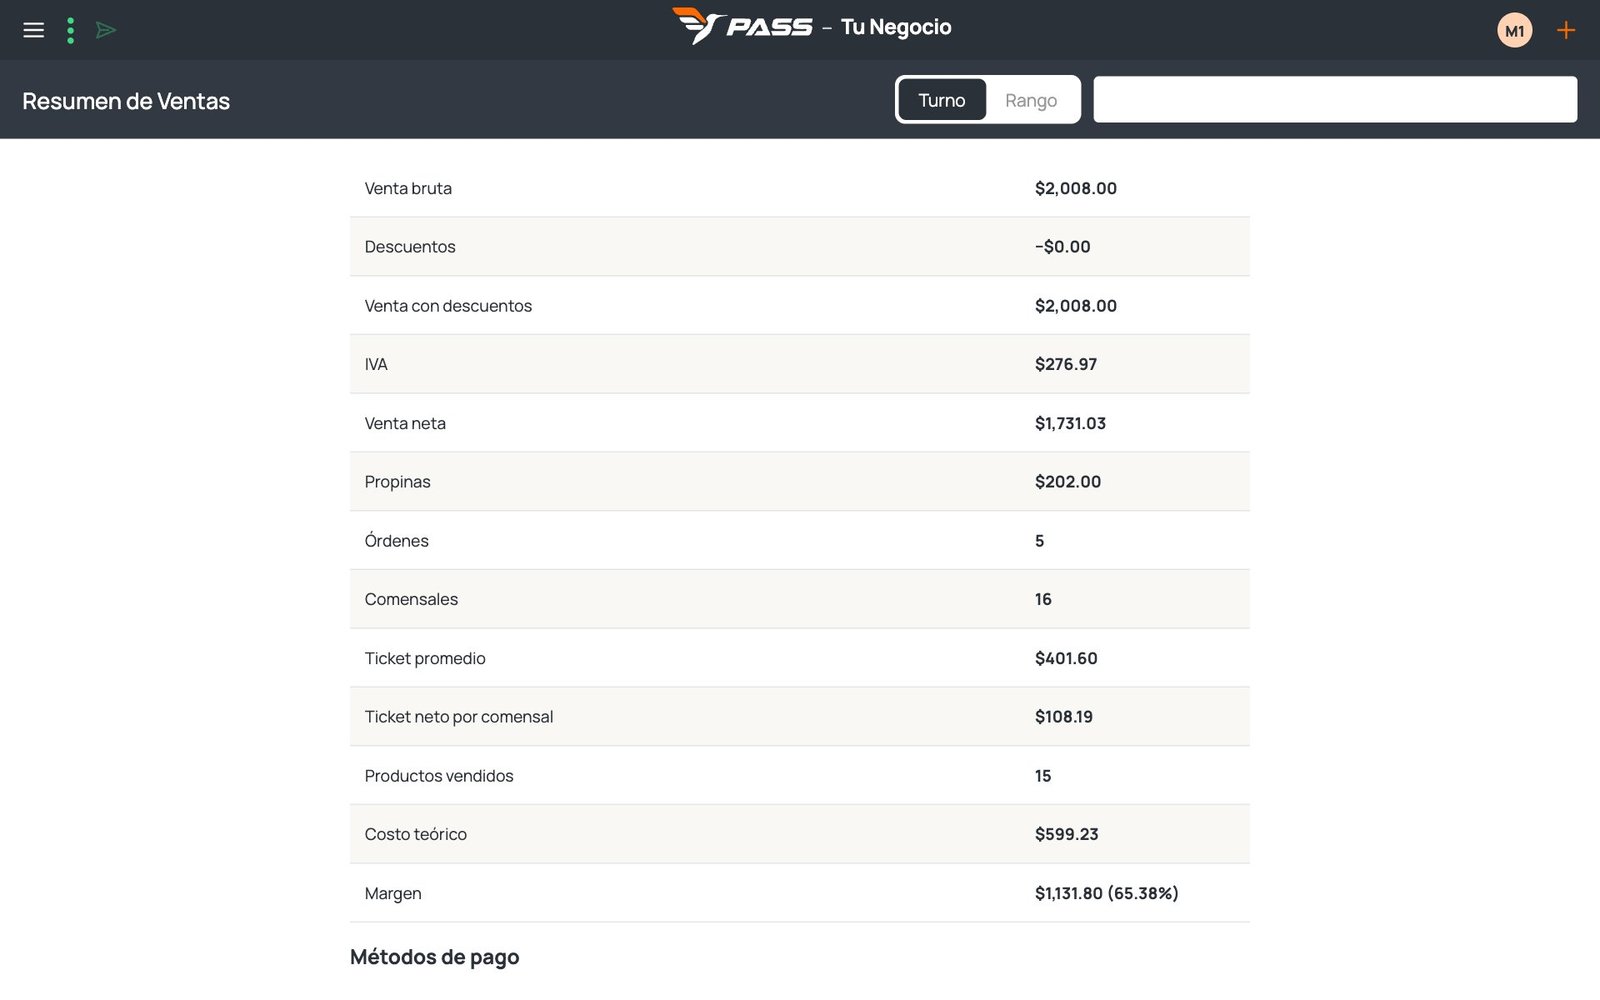
Task: Click the Métodos de pago heading
Action: click(x=435, y=957)
